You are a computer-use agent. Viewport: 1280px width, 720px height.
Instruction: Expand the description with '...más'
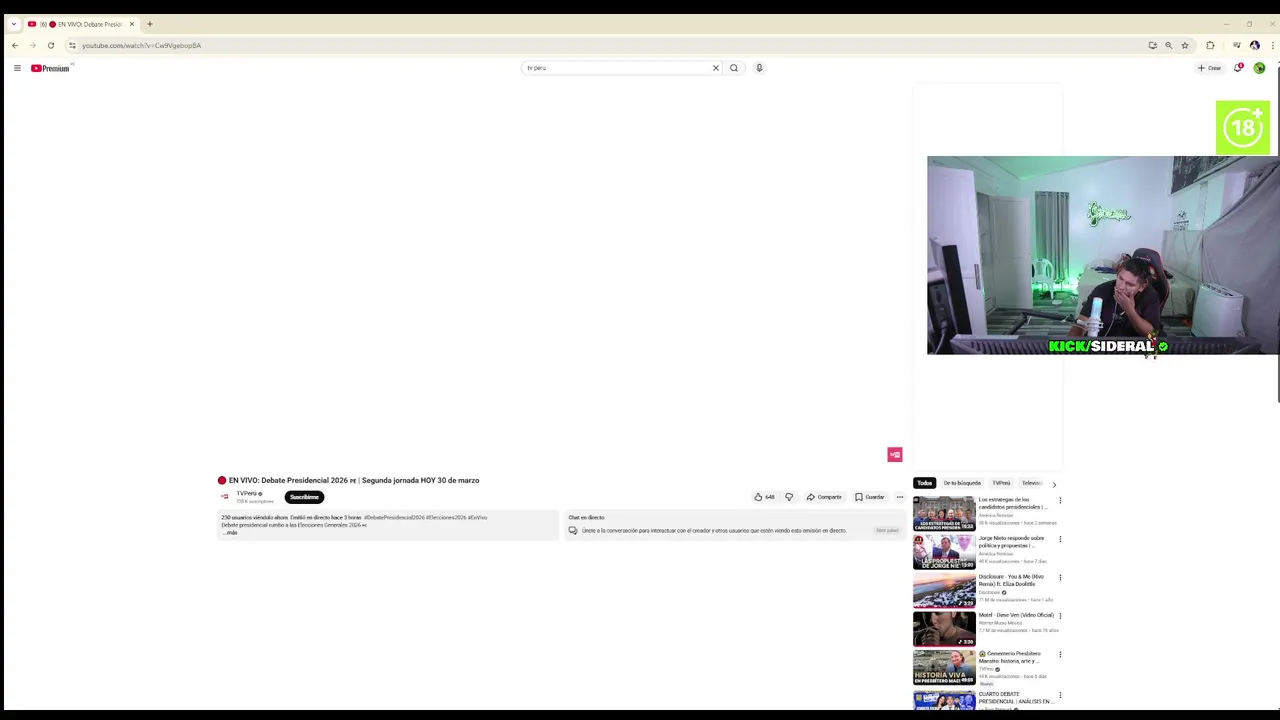tap(230, 533)
